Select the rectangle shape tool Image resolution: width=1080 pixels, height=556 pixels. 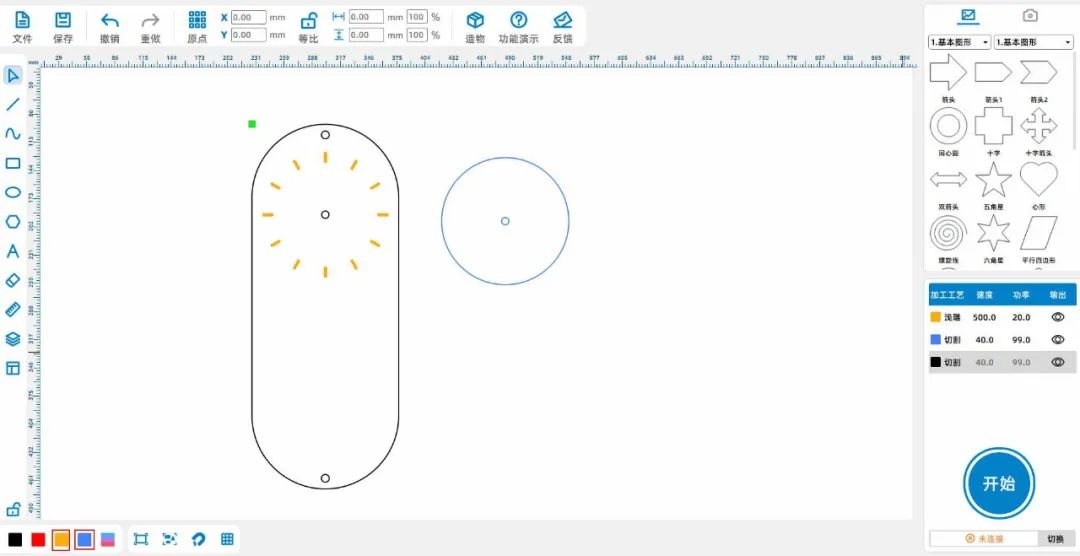(x=13, y=163)
